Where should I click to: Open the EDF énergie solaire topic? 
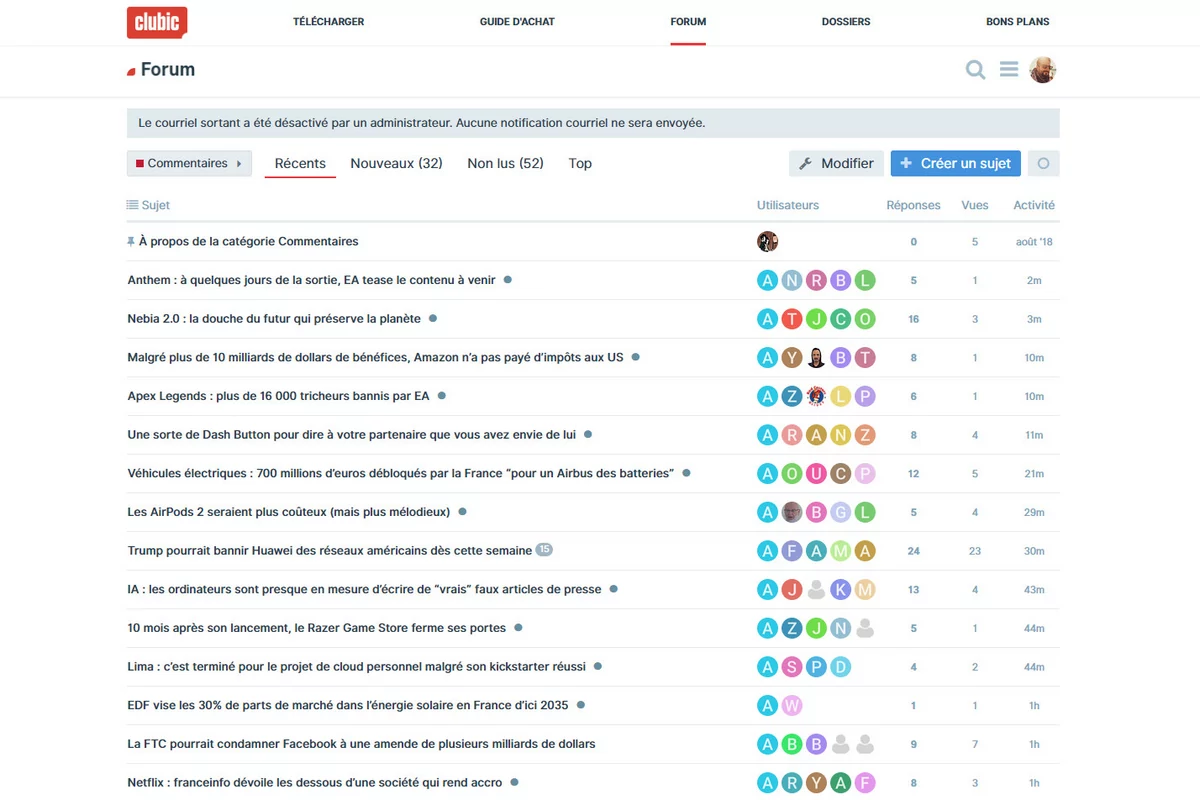click(347, 705)
